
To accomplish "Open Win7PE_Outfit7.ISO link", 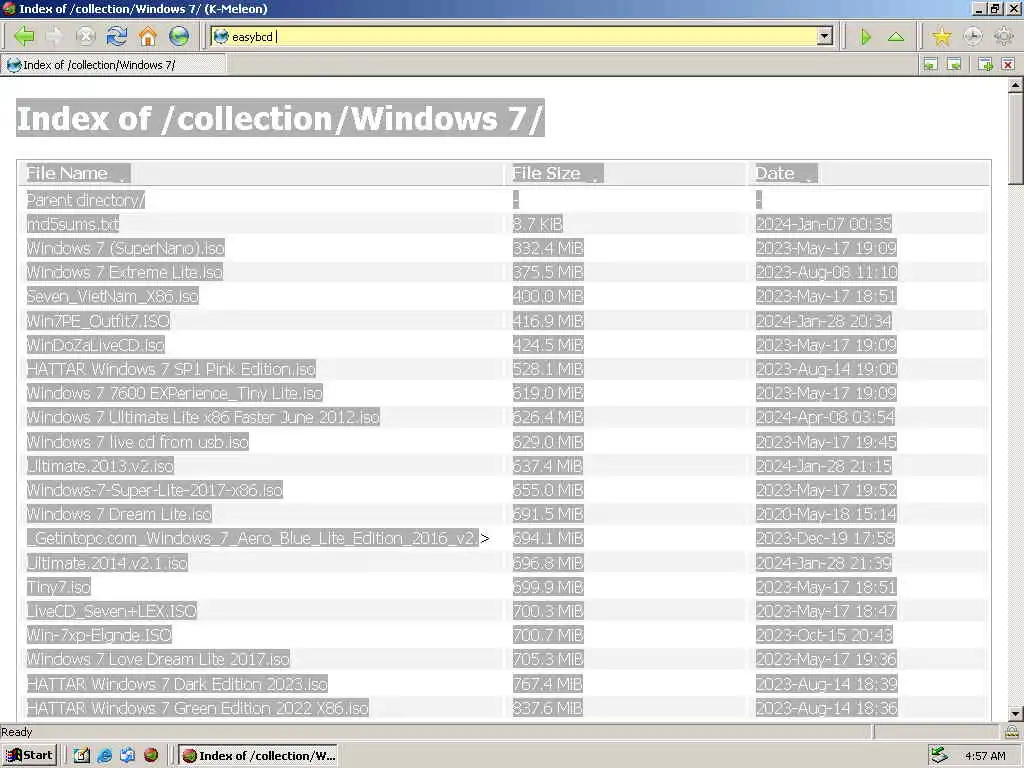I will point(98,321).
